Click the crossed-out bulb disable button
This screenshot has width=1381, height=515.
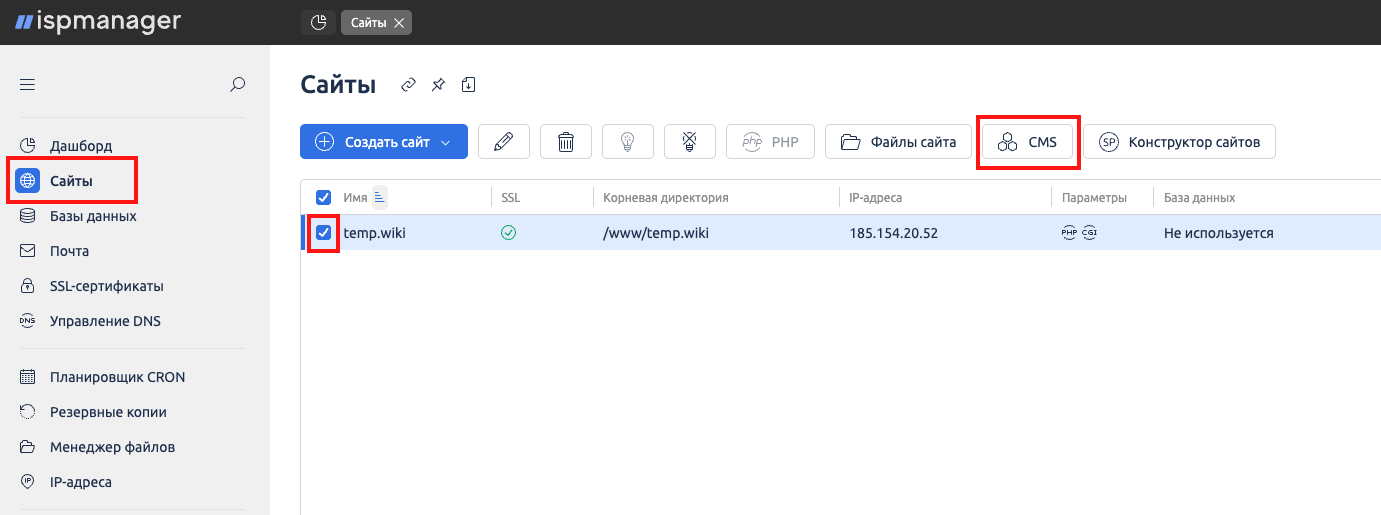click(690, 142)
